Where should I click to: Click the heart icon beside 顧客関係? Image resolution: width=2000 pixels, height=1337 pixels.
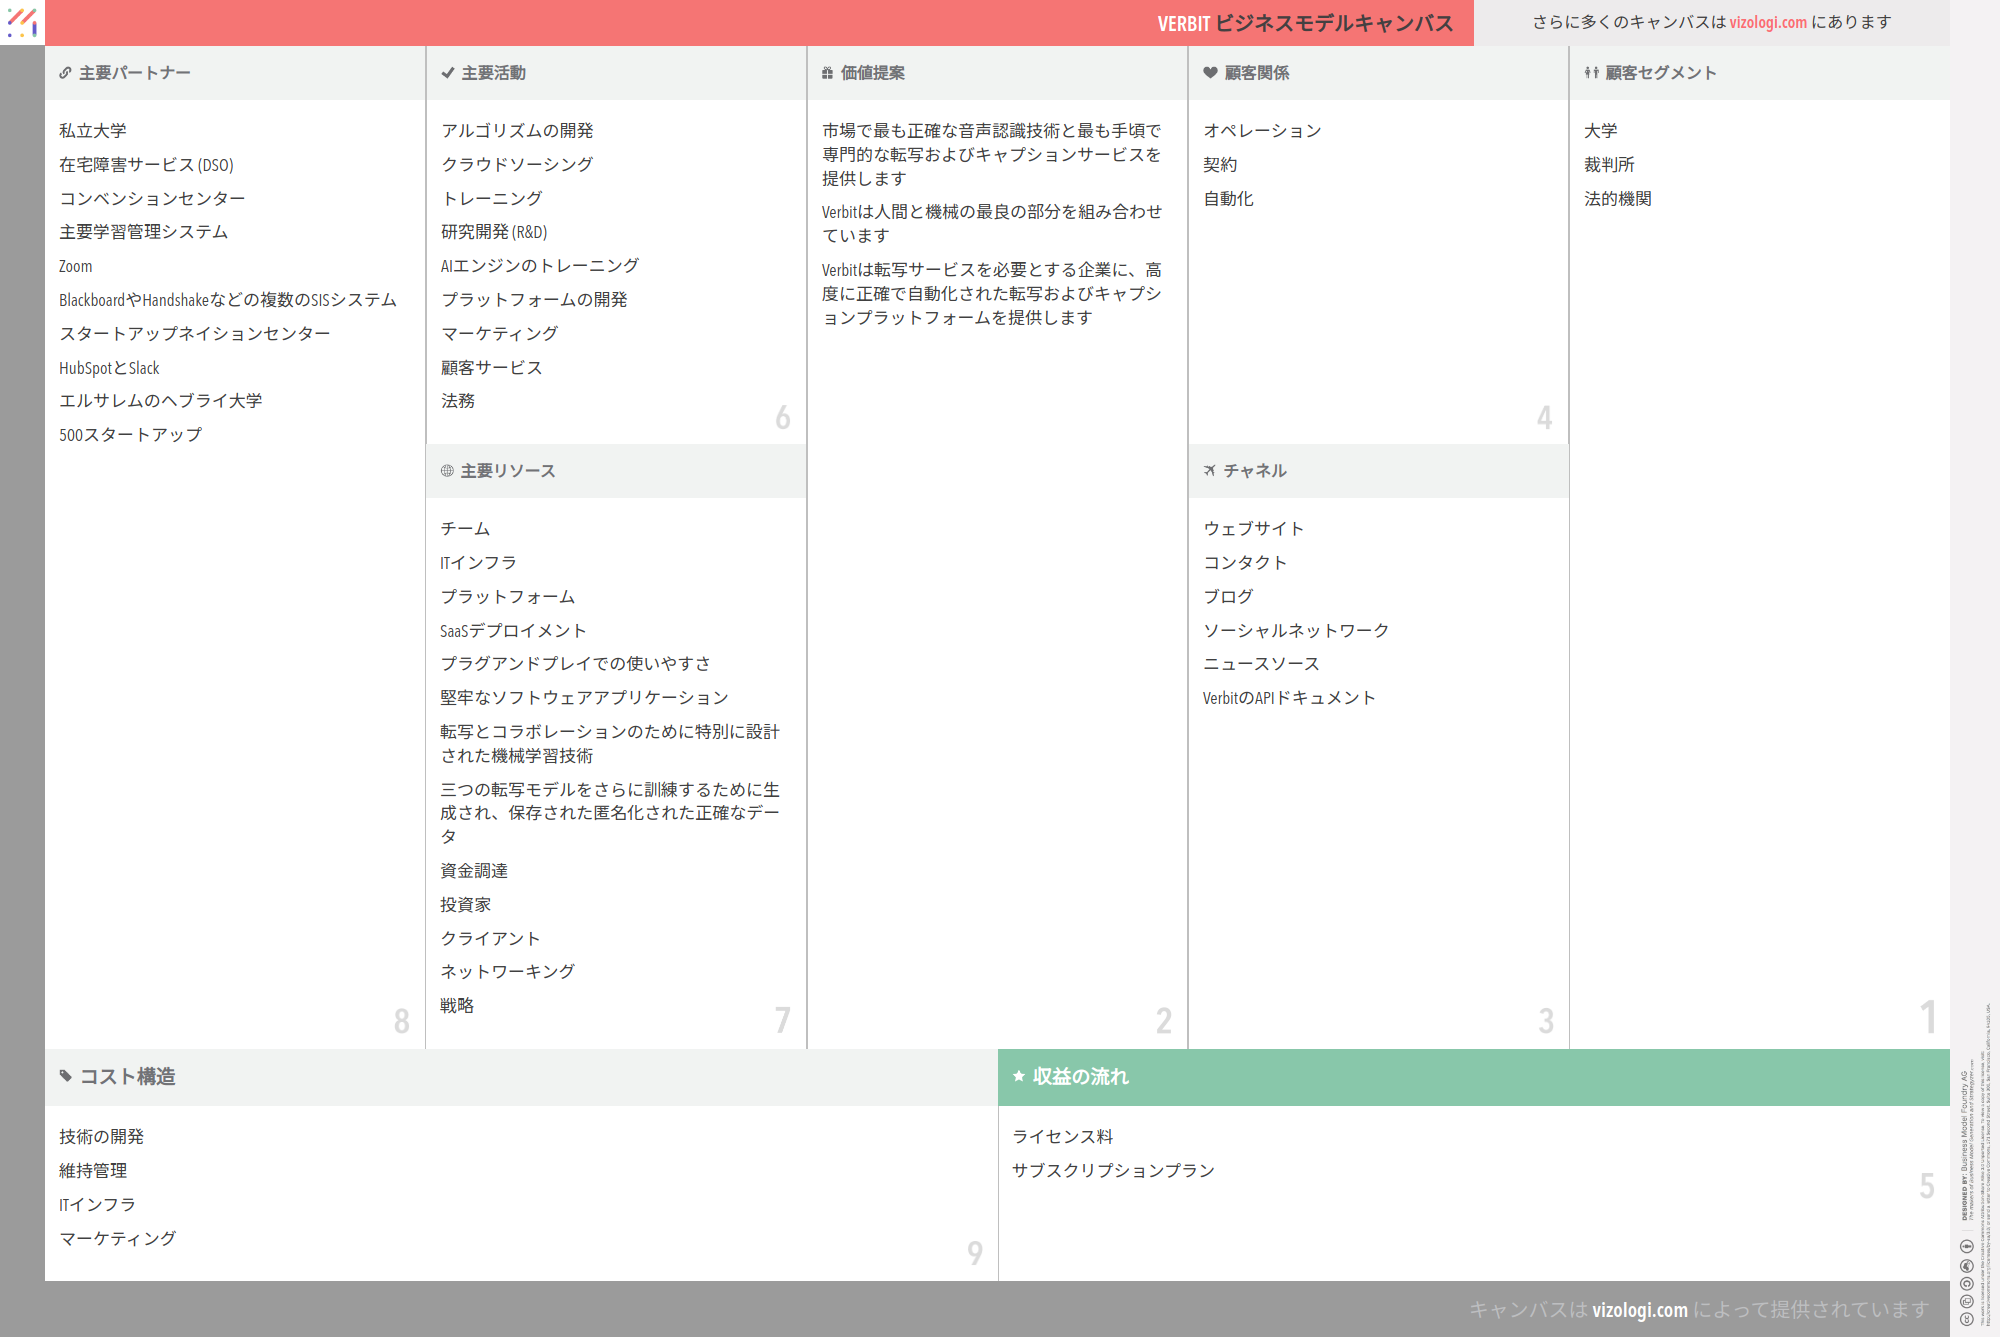tap(1210, 73)
